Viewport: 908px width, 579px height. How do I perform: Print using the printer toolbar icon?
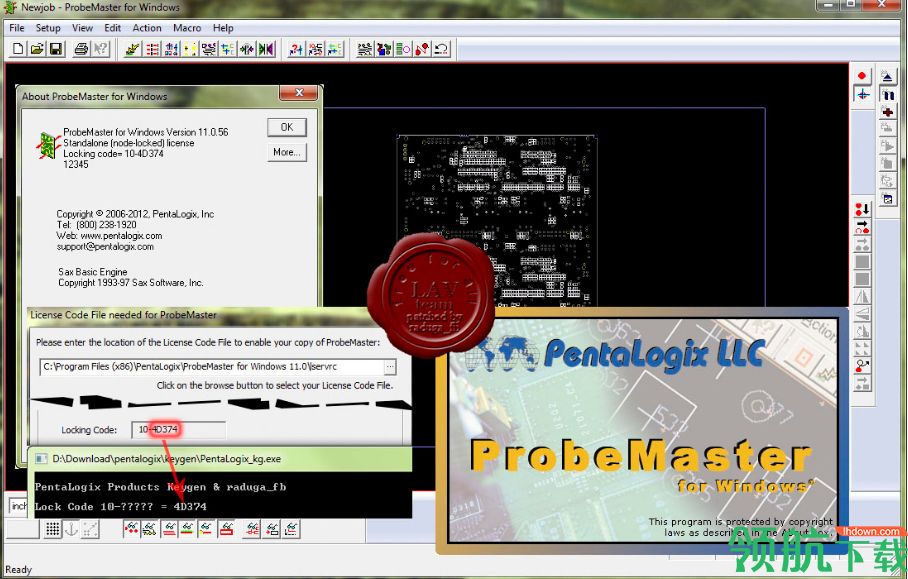click(x=82, y=49)
